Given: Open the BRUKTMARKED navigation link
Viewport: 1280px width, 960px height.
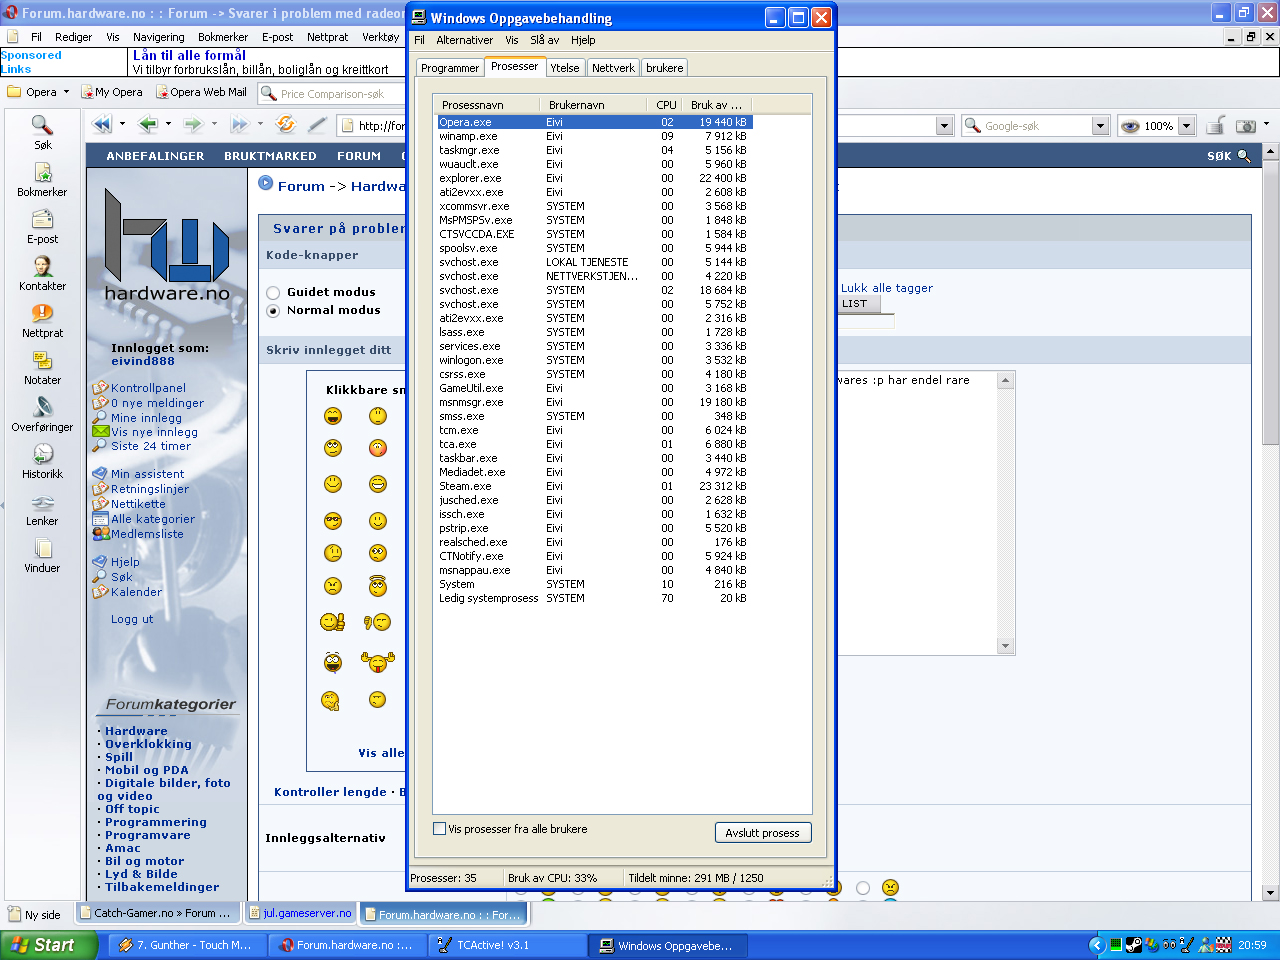Looking at the screenshot, I should [x=270, y=156].
